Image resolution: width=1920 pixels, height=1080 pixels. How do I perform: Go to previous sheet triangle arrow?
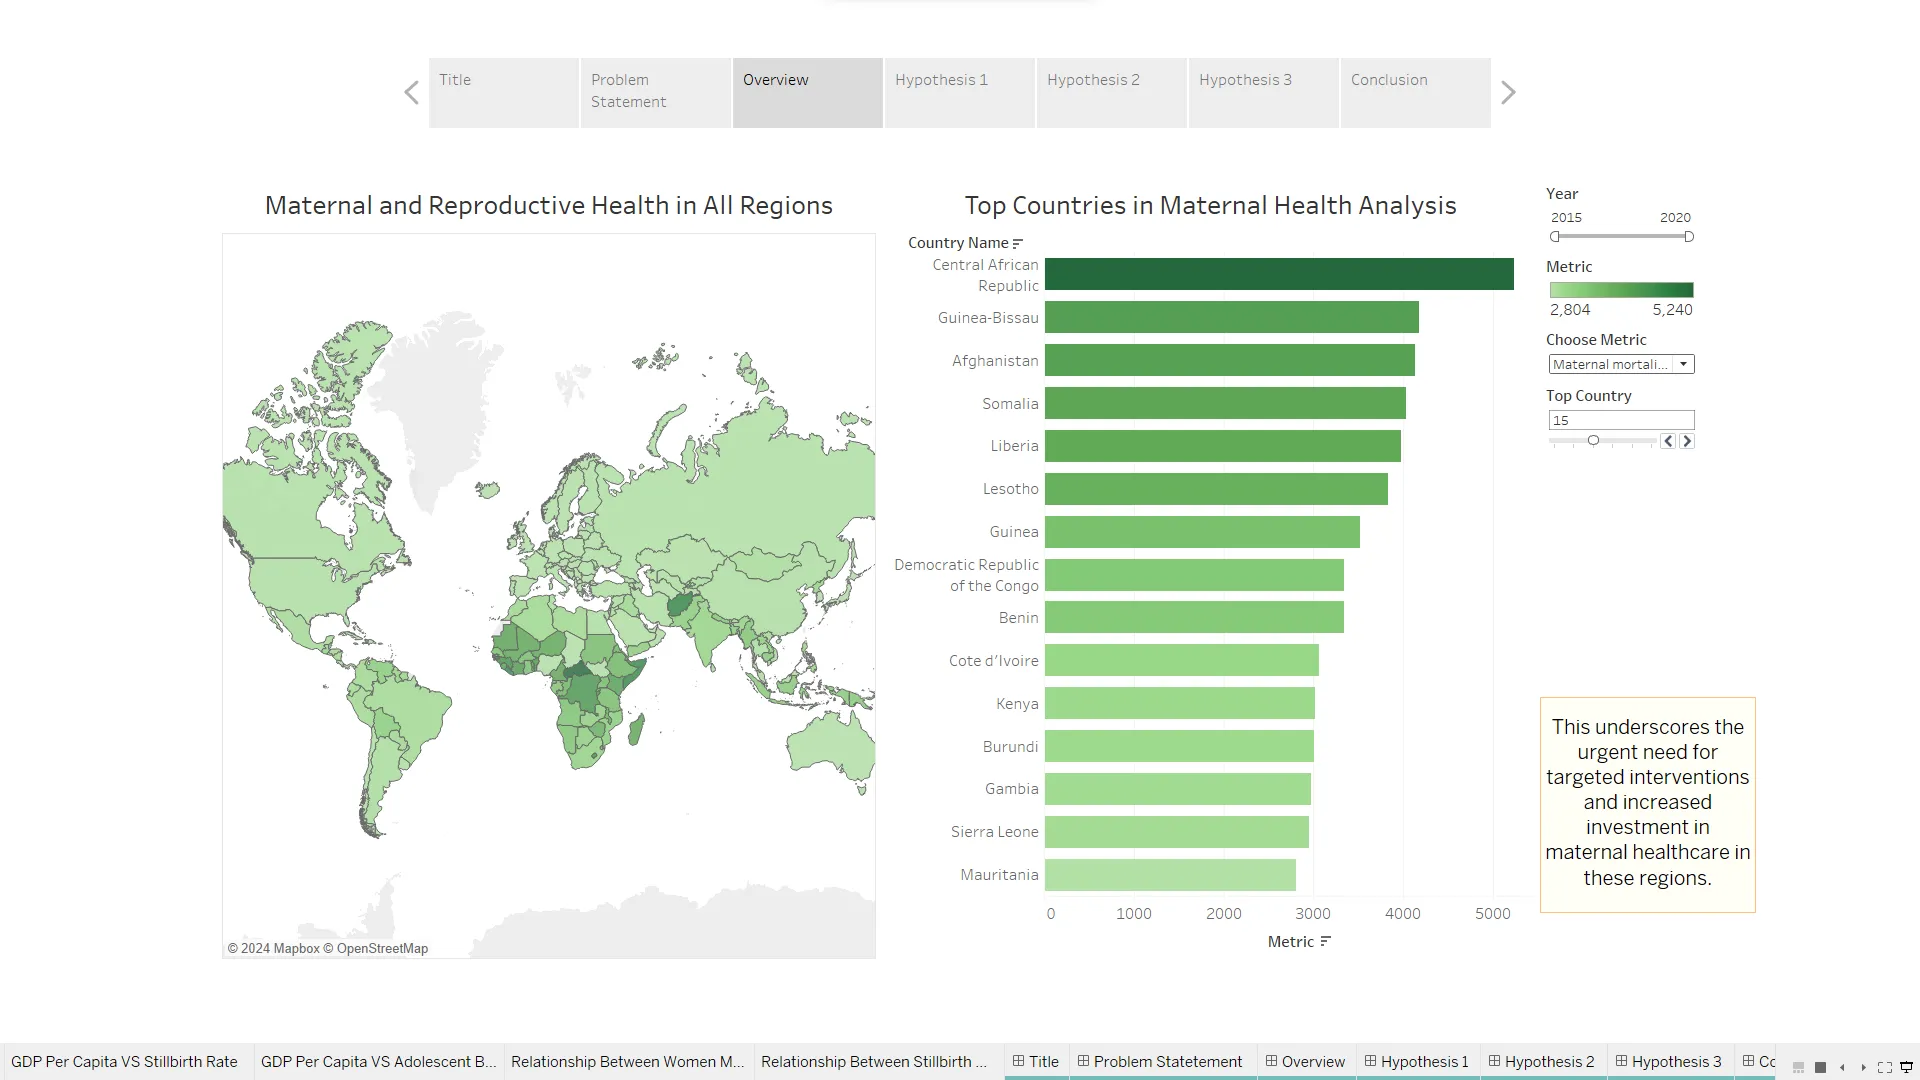(x=1842, y=1068)
